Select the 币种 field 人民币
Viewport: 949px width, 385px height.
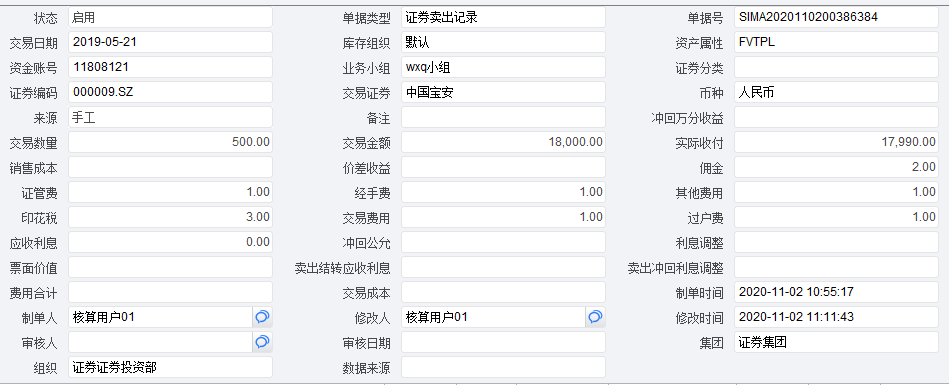coord(836,93)
